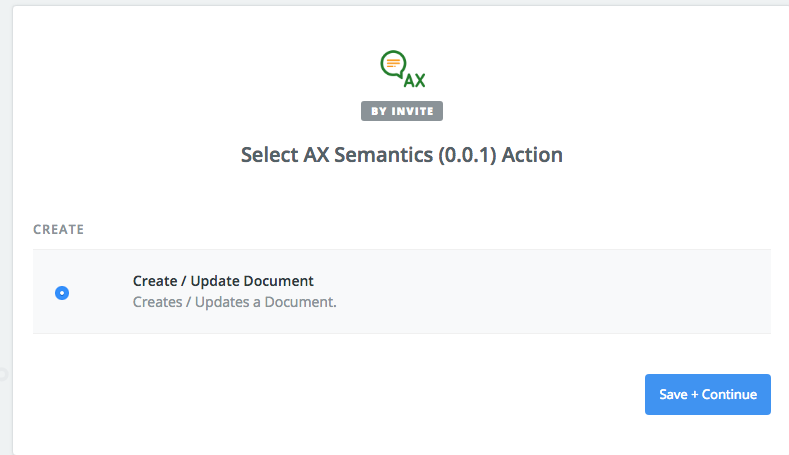The height and width of the screenshot is (455, 789).
Task: Hit the Save + Continue button
Action: point(707,394)
